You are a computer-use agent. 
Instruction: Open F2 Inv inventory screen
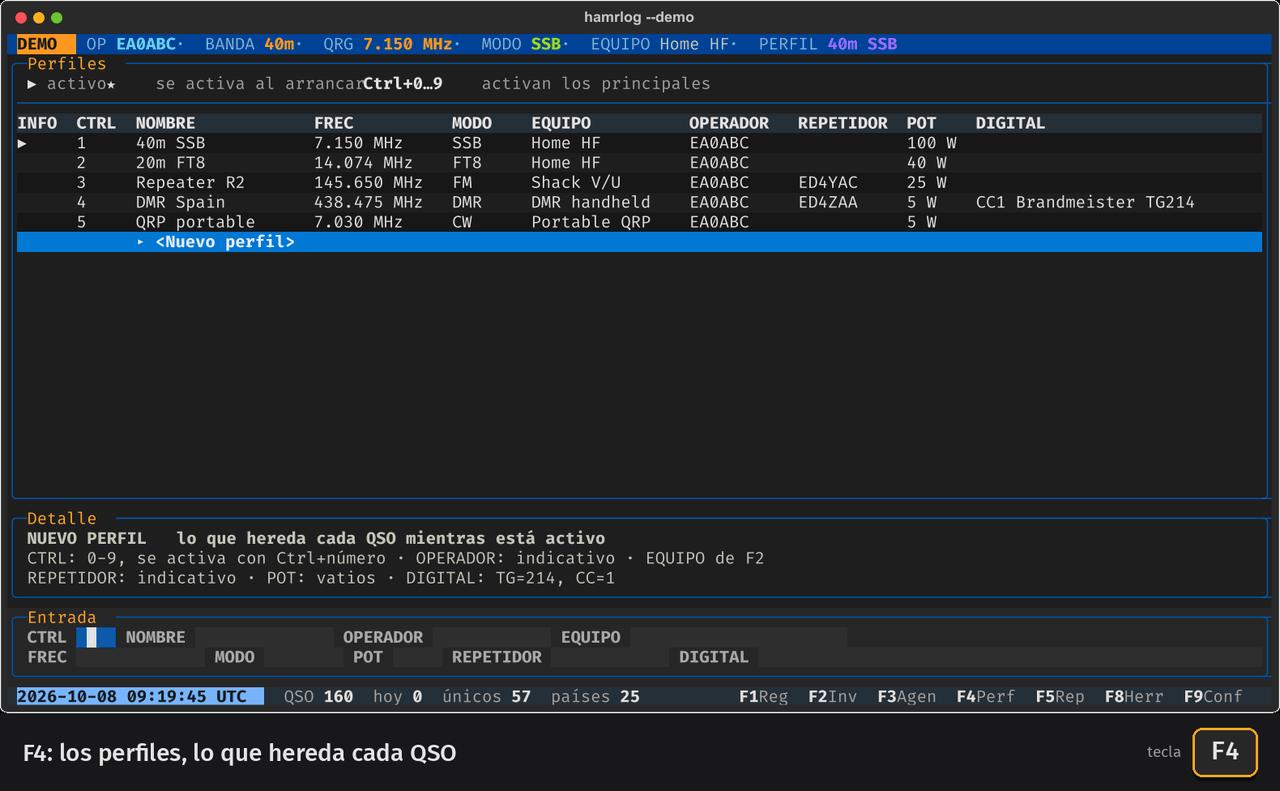(x=832, y=696)
